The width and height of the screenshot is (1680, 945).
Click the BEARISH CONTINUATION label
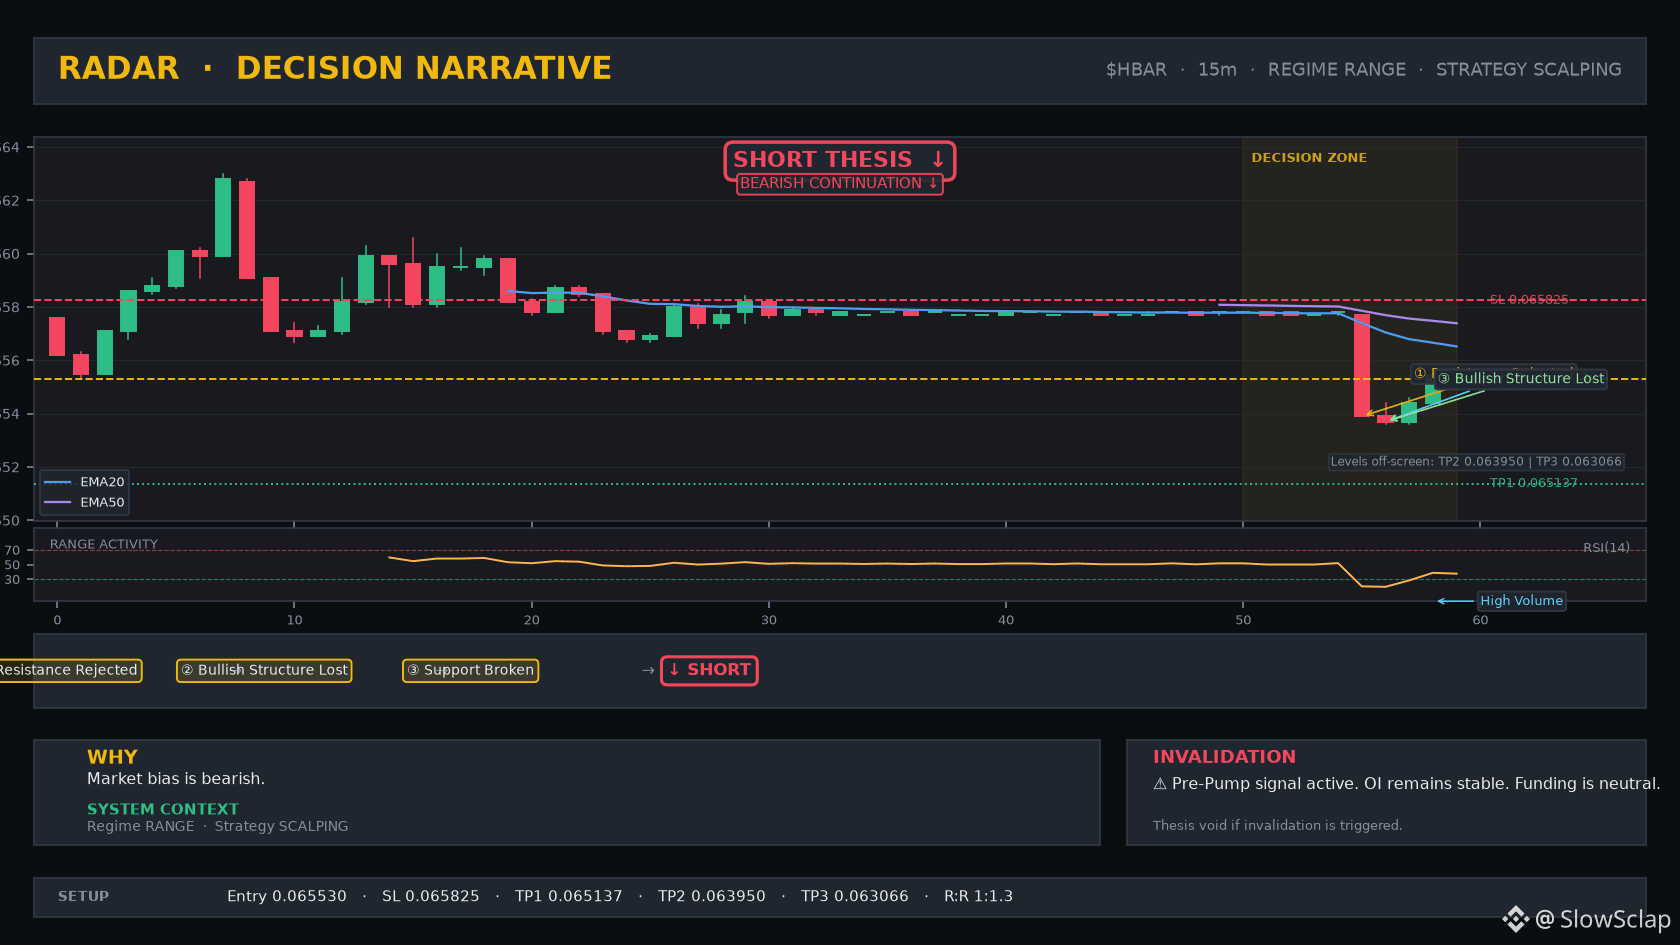coord(839,183)
